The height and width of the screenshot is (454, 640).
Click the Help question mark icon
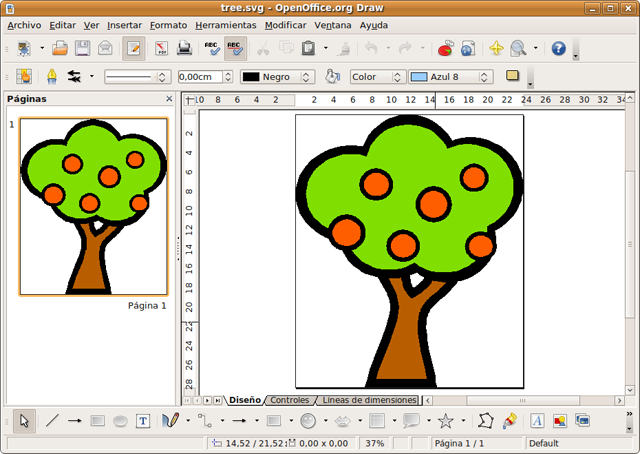tap(558, 48)
